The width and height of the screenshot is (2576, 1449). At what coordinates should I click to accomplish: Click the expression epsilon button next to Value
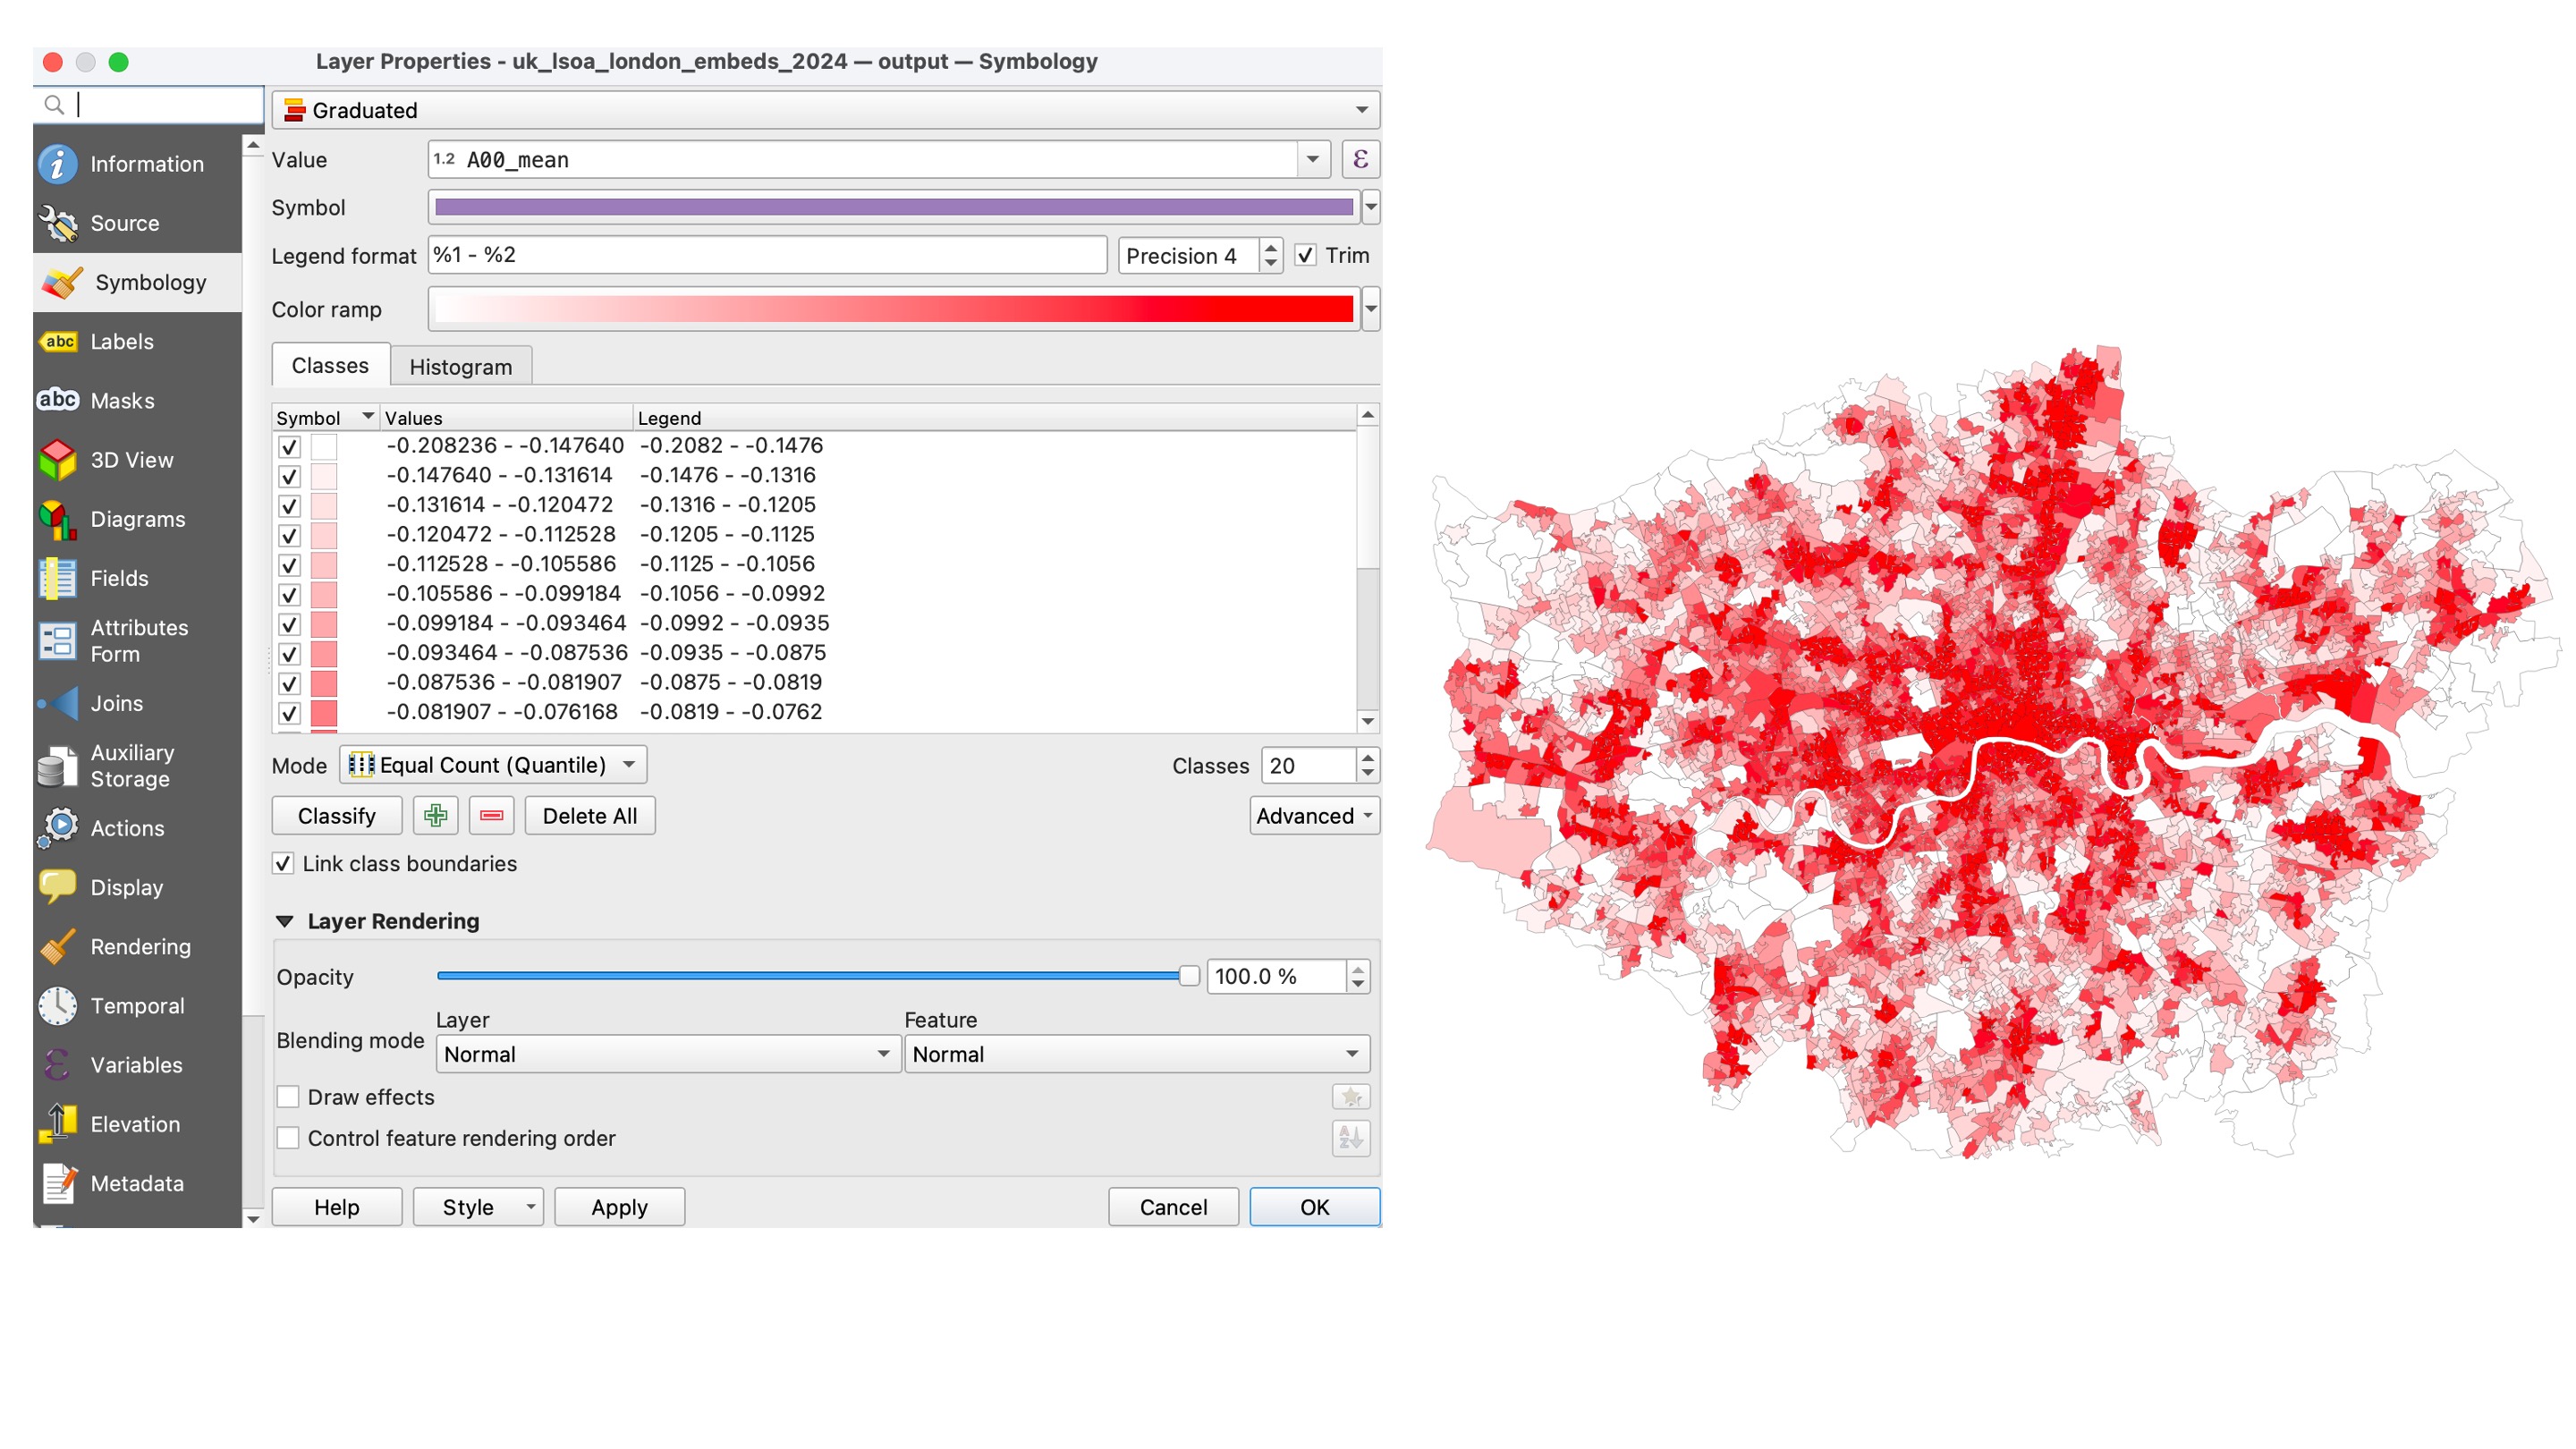pos(1359,160)
